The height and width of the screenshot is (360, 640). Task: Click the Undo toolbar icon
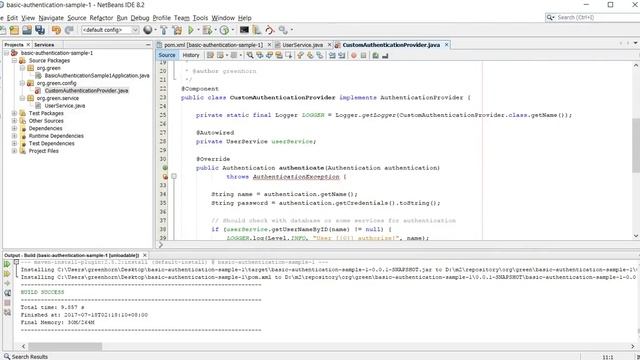pos(56,30)
